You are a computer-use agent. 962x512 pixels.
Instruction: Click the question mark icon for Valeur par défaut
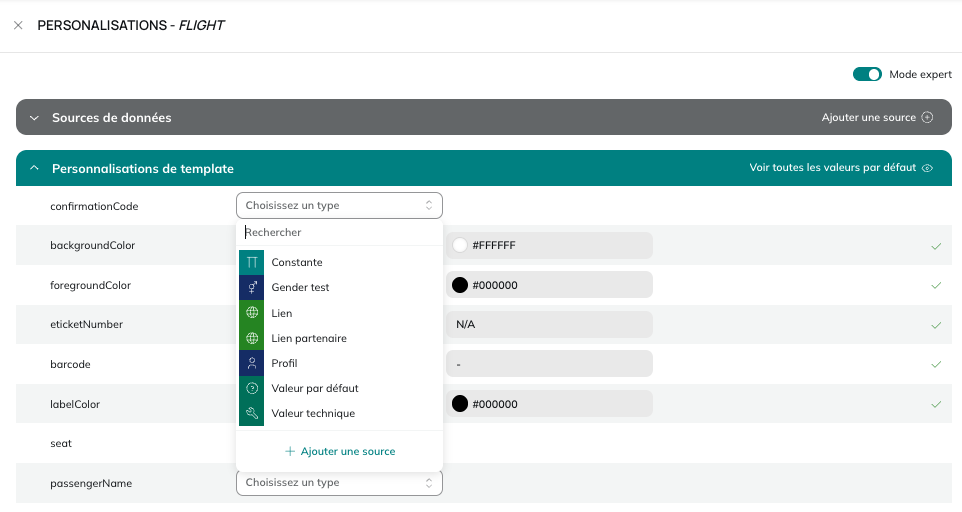point(252,388)
